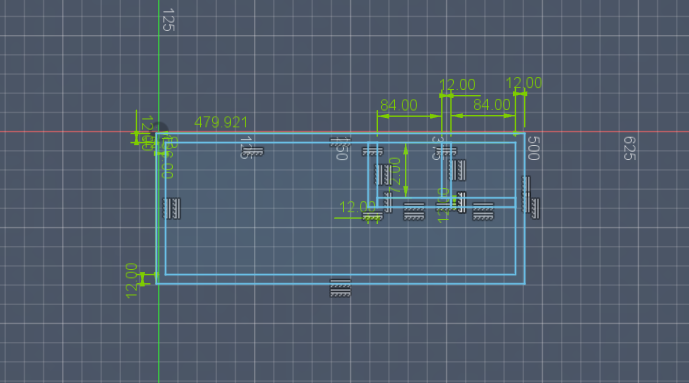Click the 500 ruler label
This screenshot has width=689, height=383.
533,148
